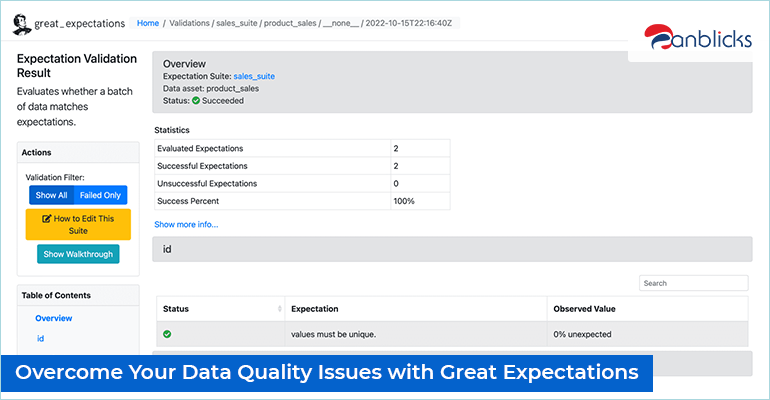Click green check icon in id table row

click(167, 334)
